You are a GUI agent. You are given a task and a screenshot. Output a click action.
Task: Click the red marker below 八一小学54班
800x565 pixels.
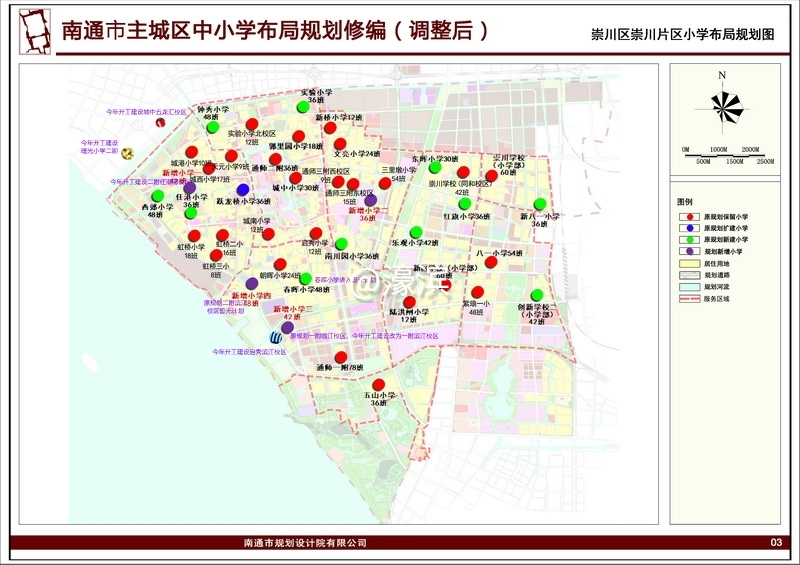tap(491, 262)
